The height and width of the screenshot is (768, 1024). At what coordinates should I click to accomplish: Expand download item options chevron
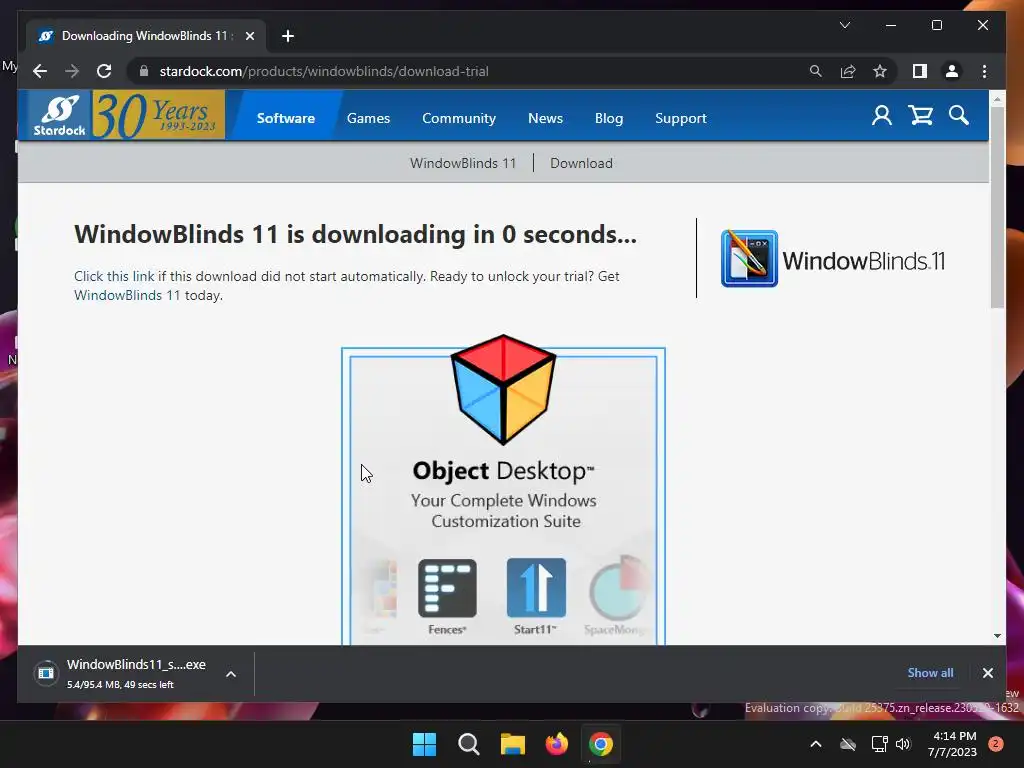(231, 674)
